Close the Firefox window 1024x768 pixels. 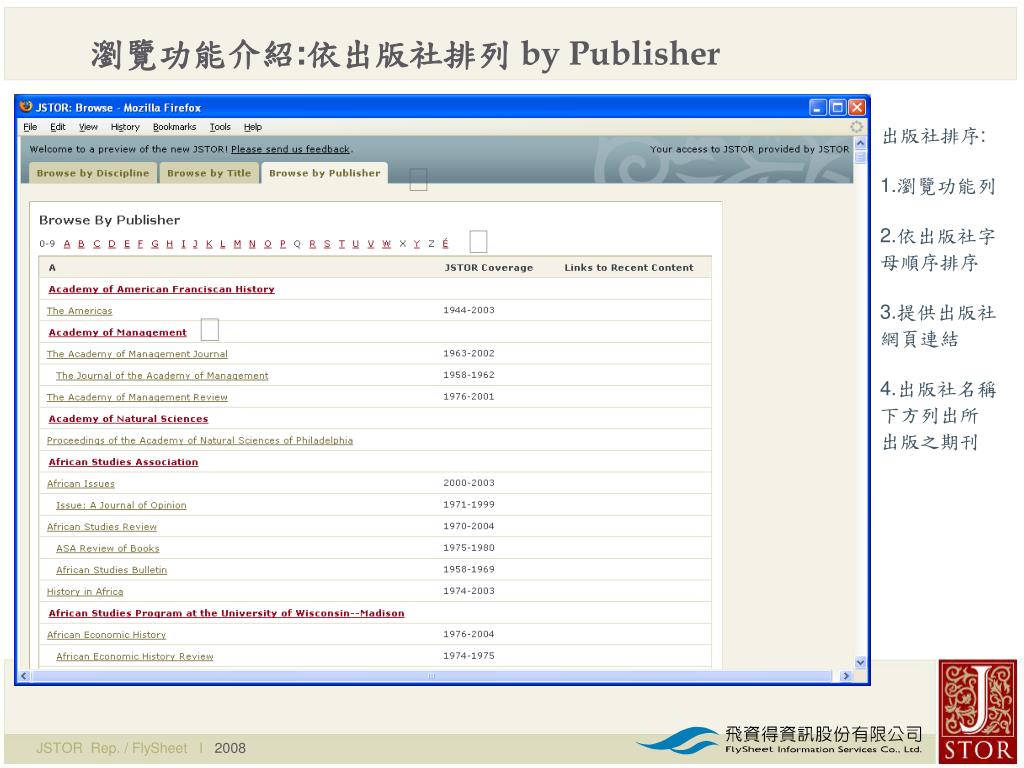pos(857,107)
